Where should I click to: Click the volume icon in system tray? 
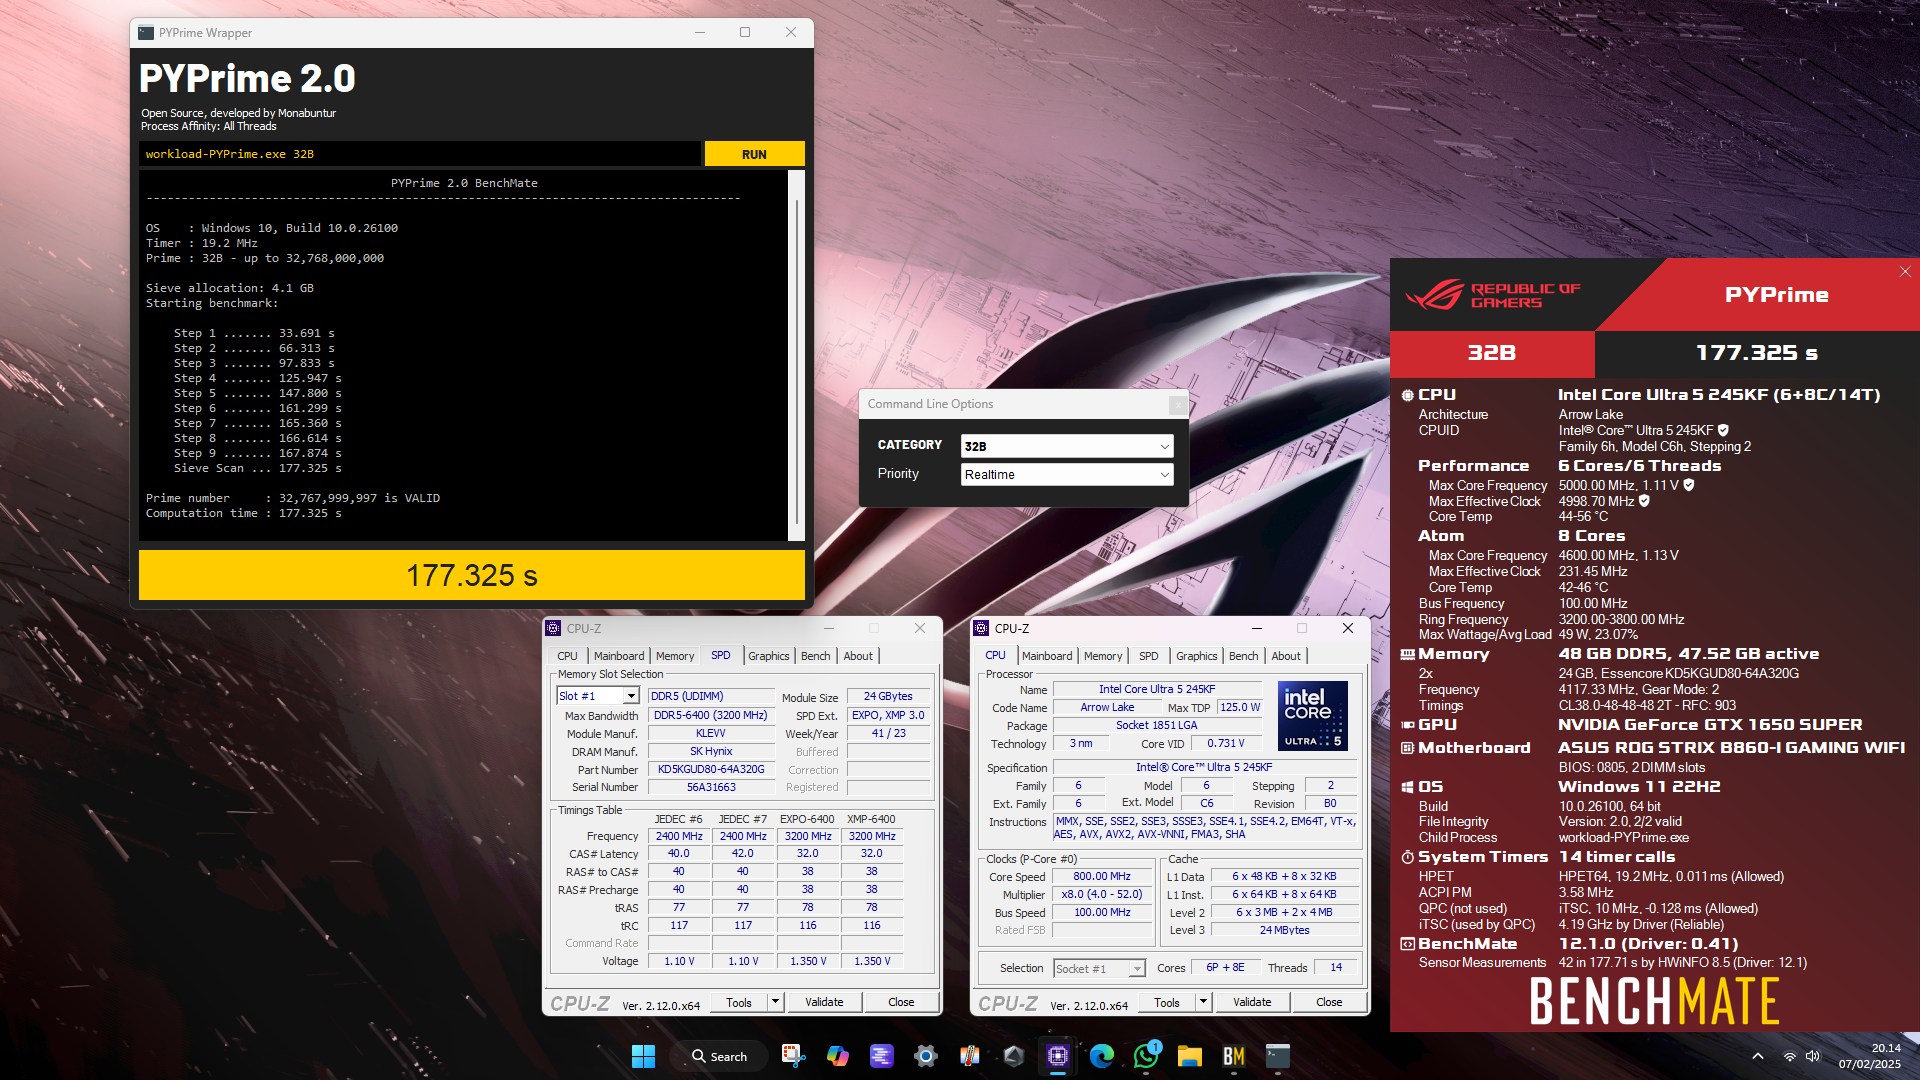point(1813,1056)
